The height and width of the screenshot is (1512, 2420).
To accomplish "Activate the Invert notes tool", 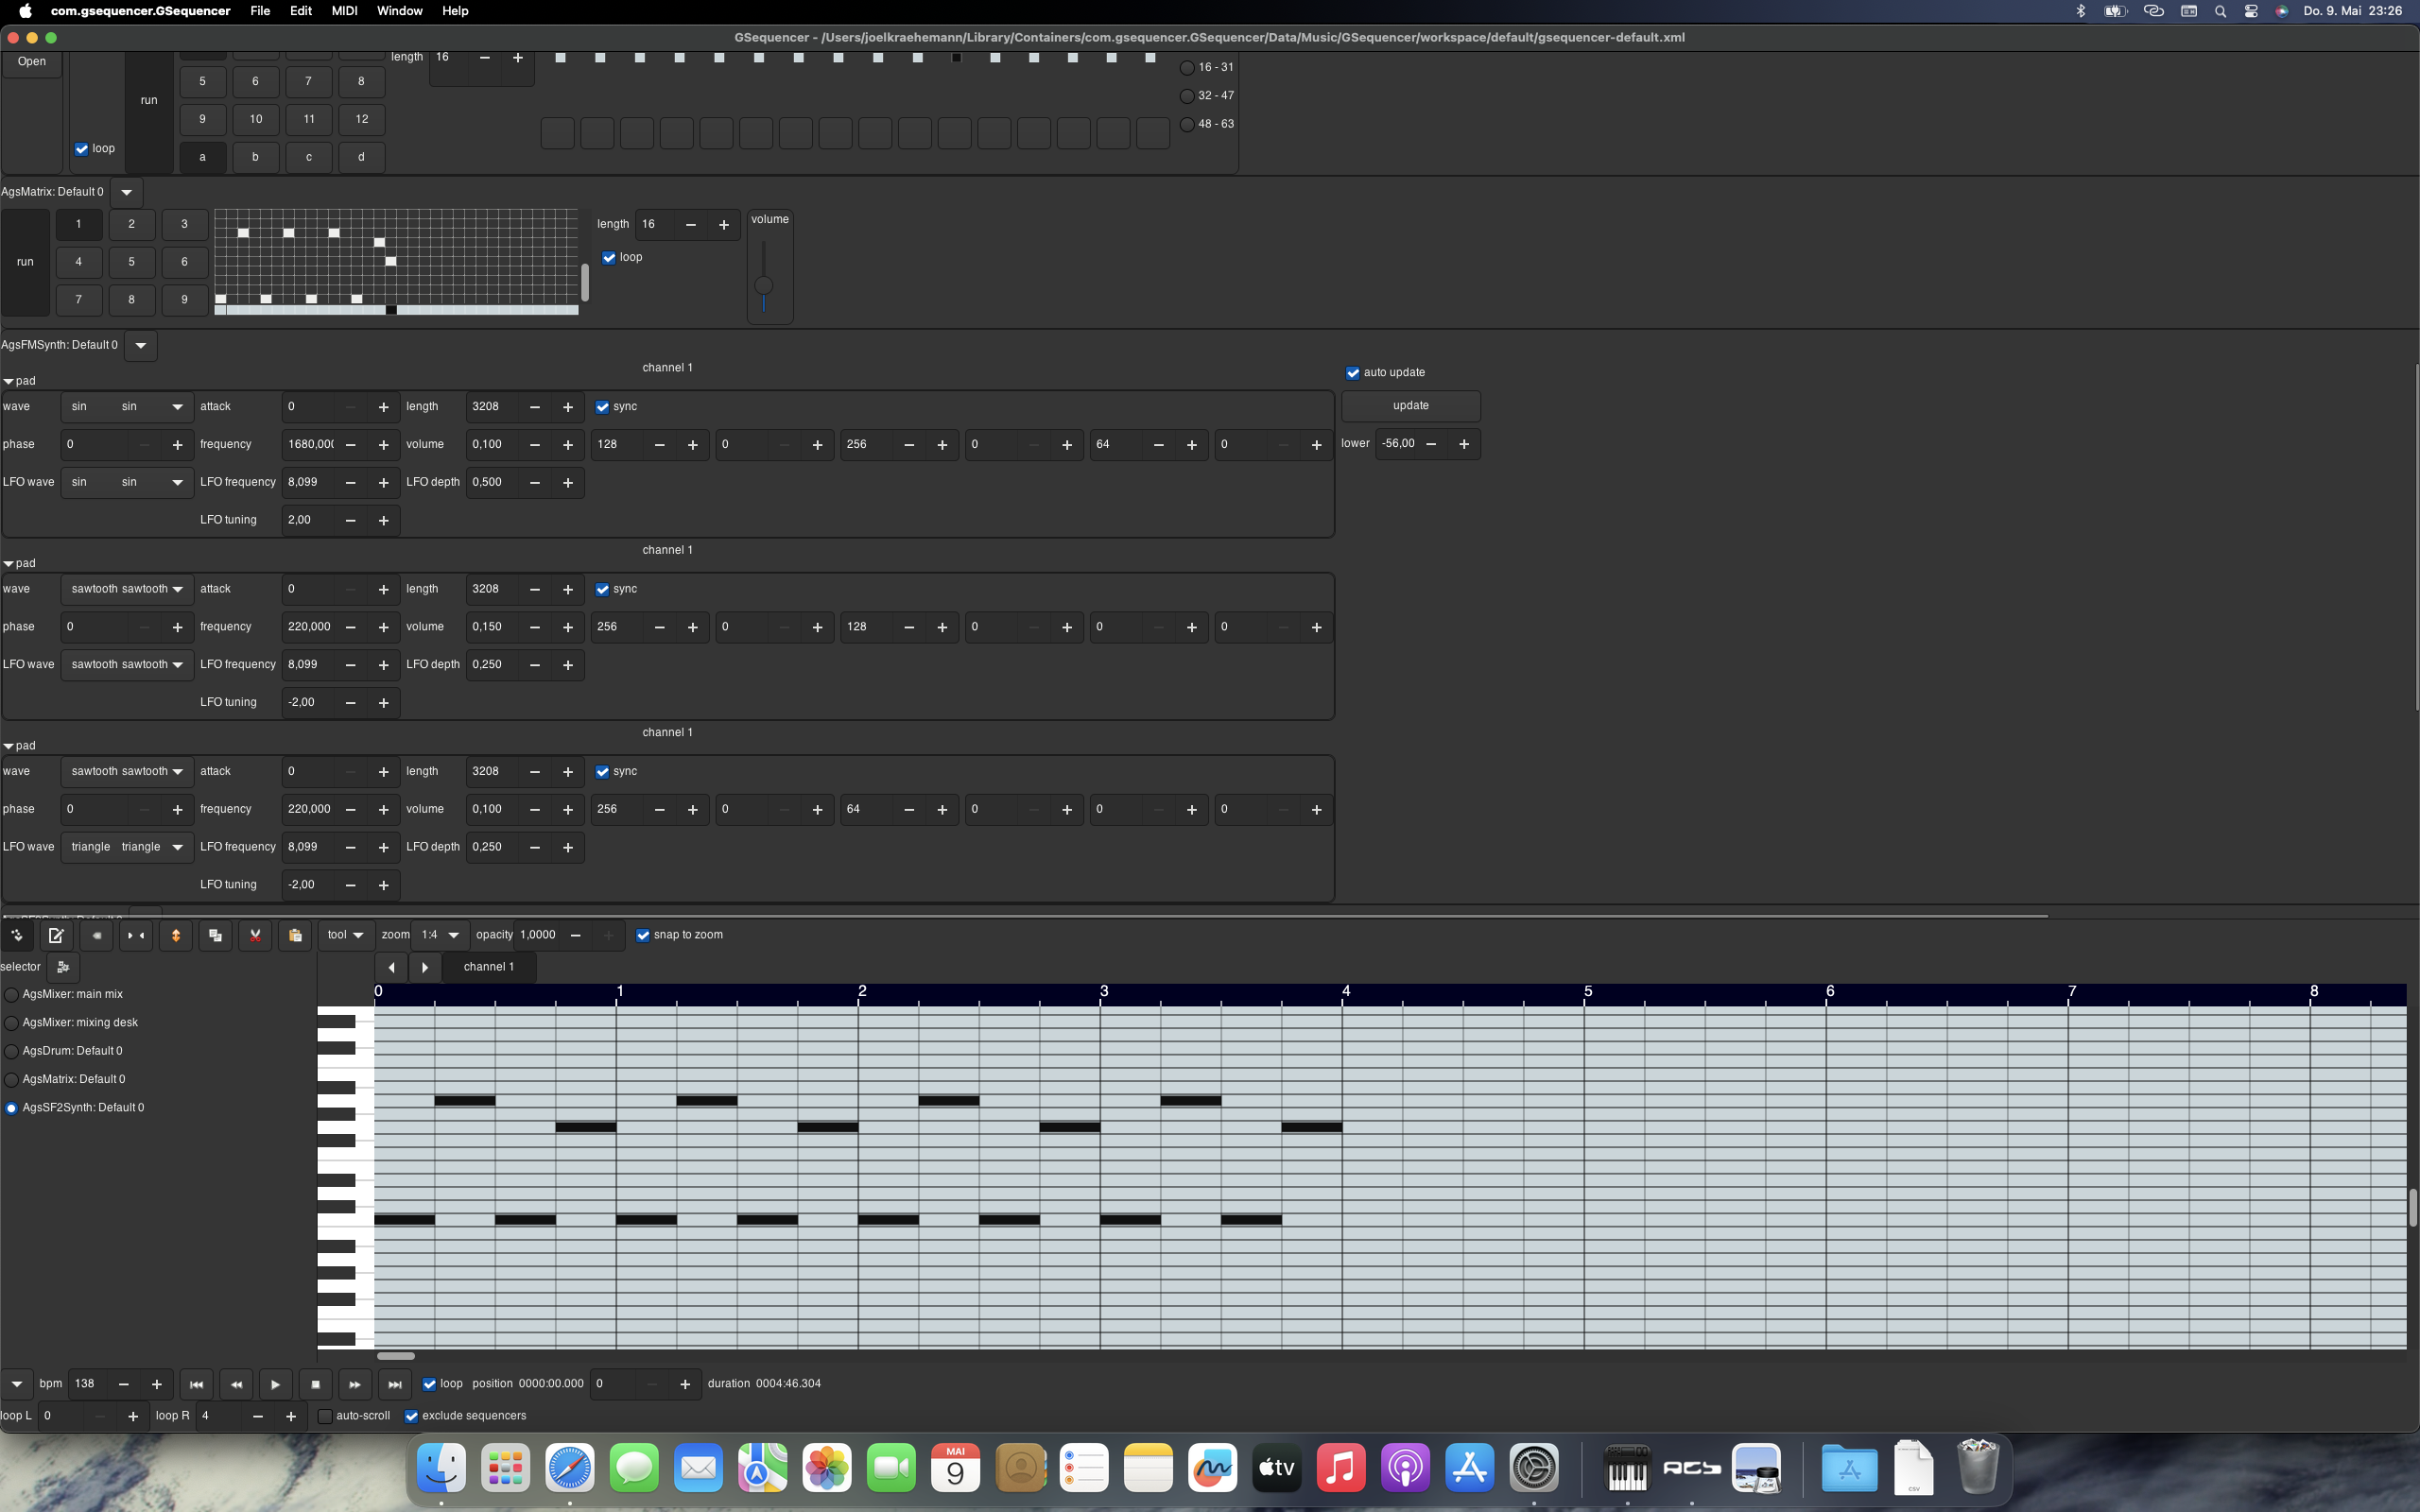I will click(176, 935).
